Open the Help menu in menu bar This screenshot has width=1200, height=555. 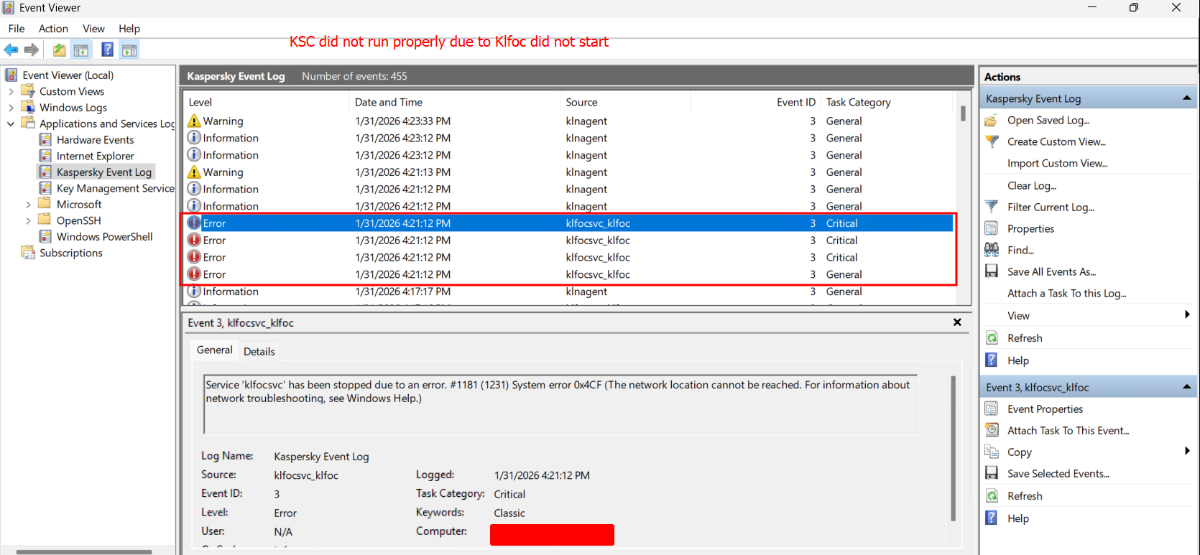click(129, 28)
